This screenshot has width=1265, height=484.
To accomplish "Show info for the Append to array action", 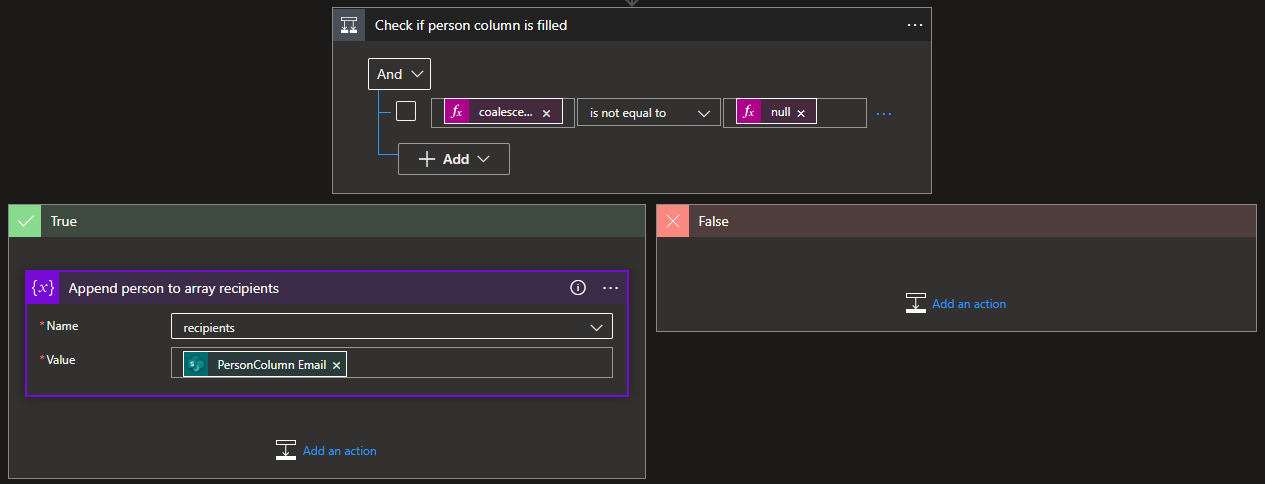I will point(577,288).
